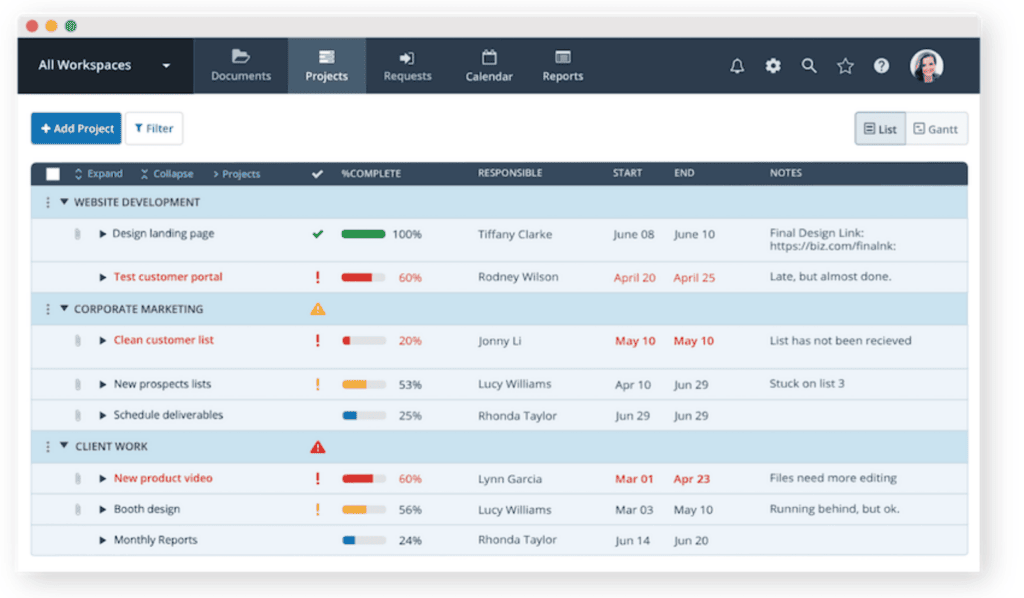Click the Corporate Marketing orange warning icon
The width and height of the screenshot is (1024, 598).
coord(318,310)
